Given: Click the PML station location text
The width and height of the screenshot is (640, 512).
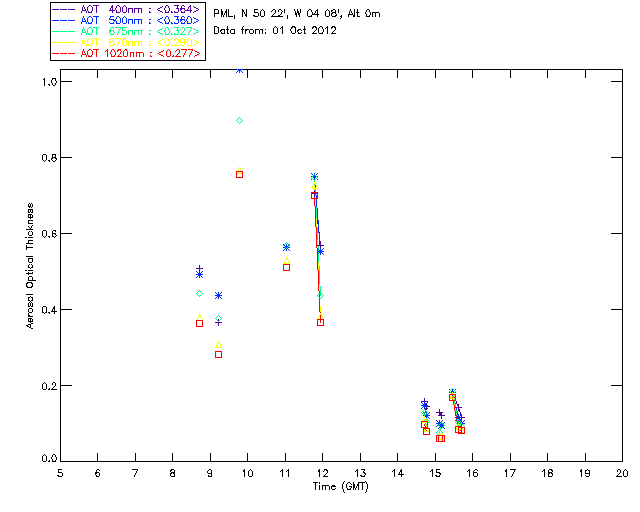Looking at the screenshot, I should 297,14.
